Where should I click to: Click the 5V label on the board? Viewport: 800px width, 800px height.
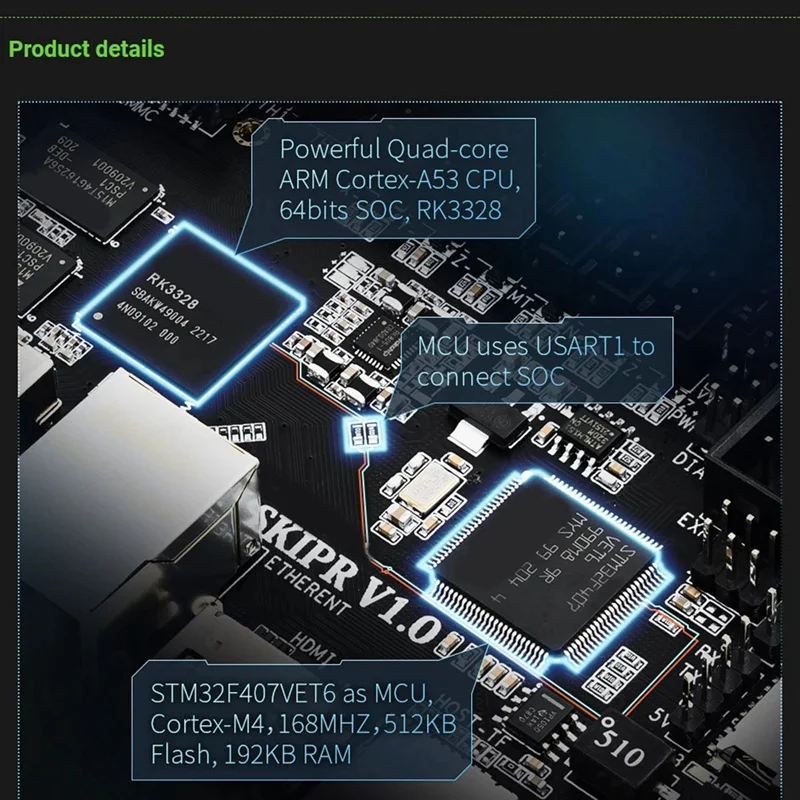tap(660, 718)
